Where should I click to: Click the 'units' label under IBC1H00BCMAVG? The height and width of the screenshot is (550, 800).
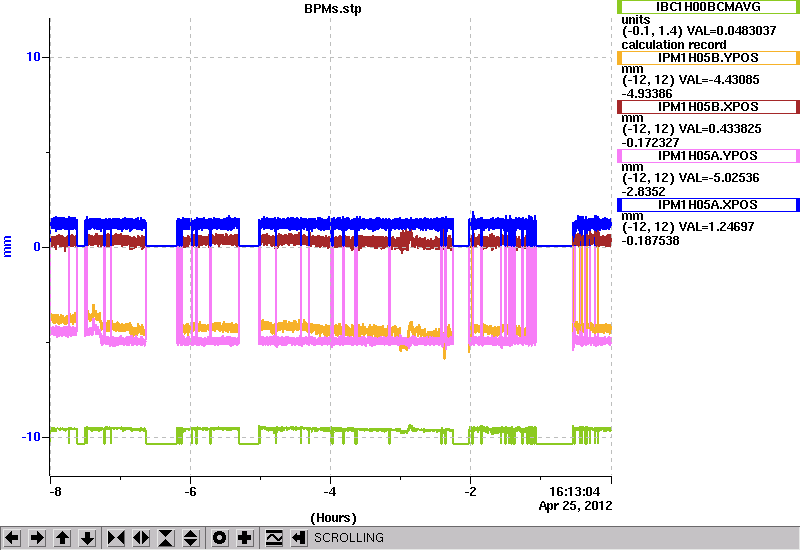point(636,20)
